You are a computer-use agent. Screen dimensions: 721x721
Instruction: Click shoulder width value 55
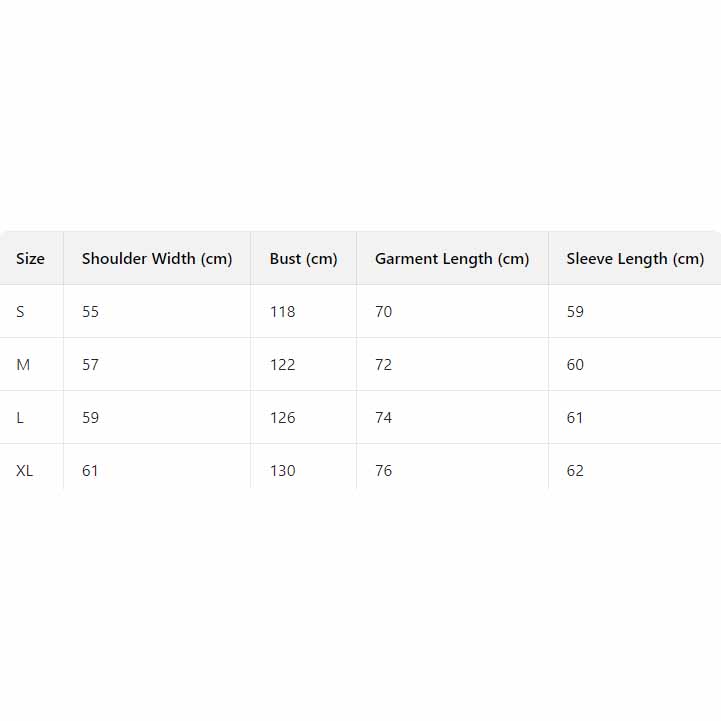pyautogui.click(x=91, y=312)
